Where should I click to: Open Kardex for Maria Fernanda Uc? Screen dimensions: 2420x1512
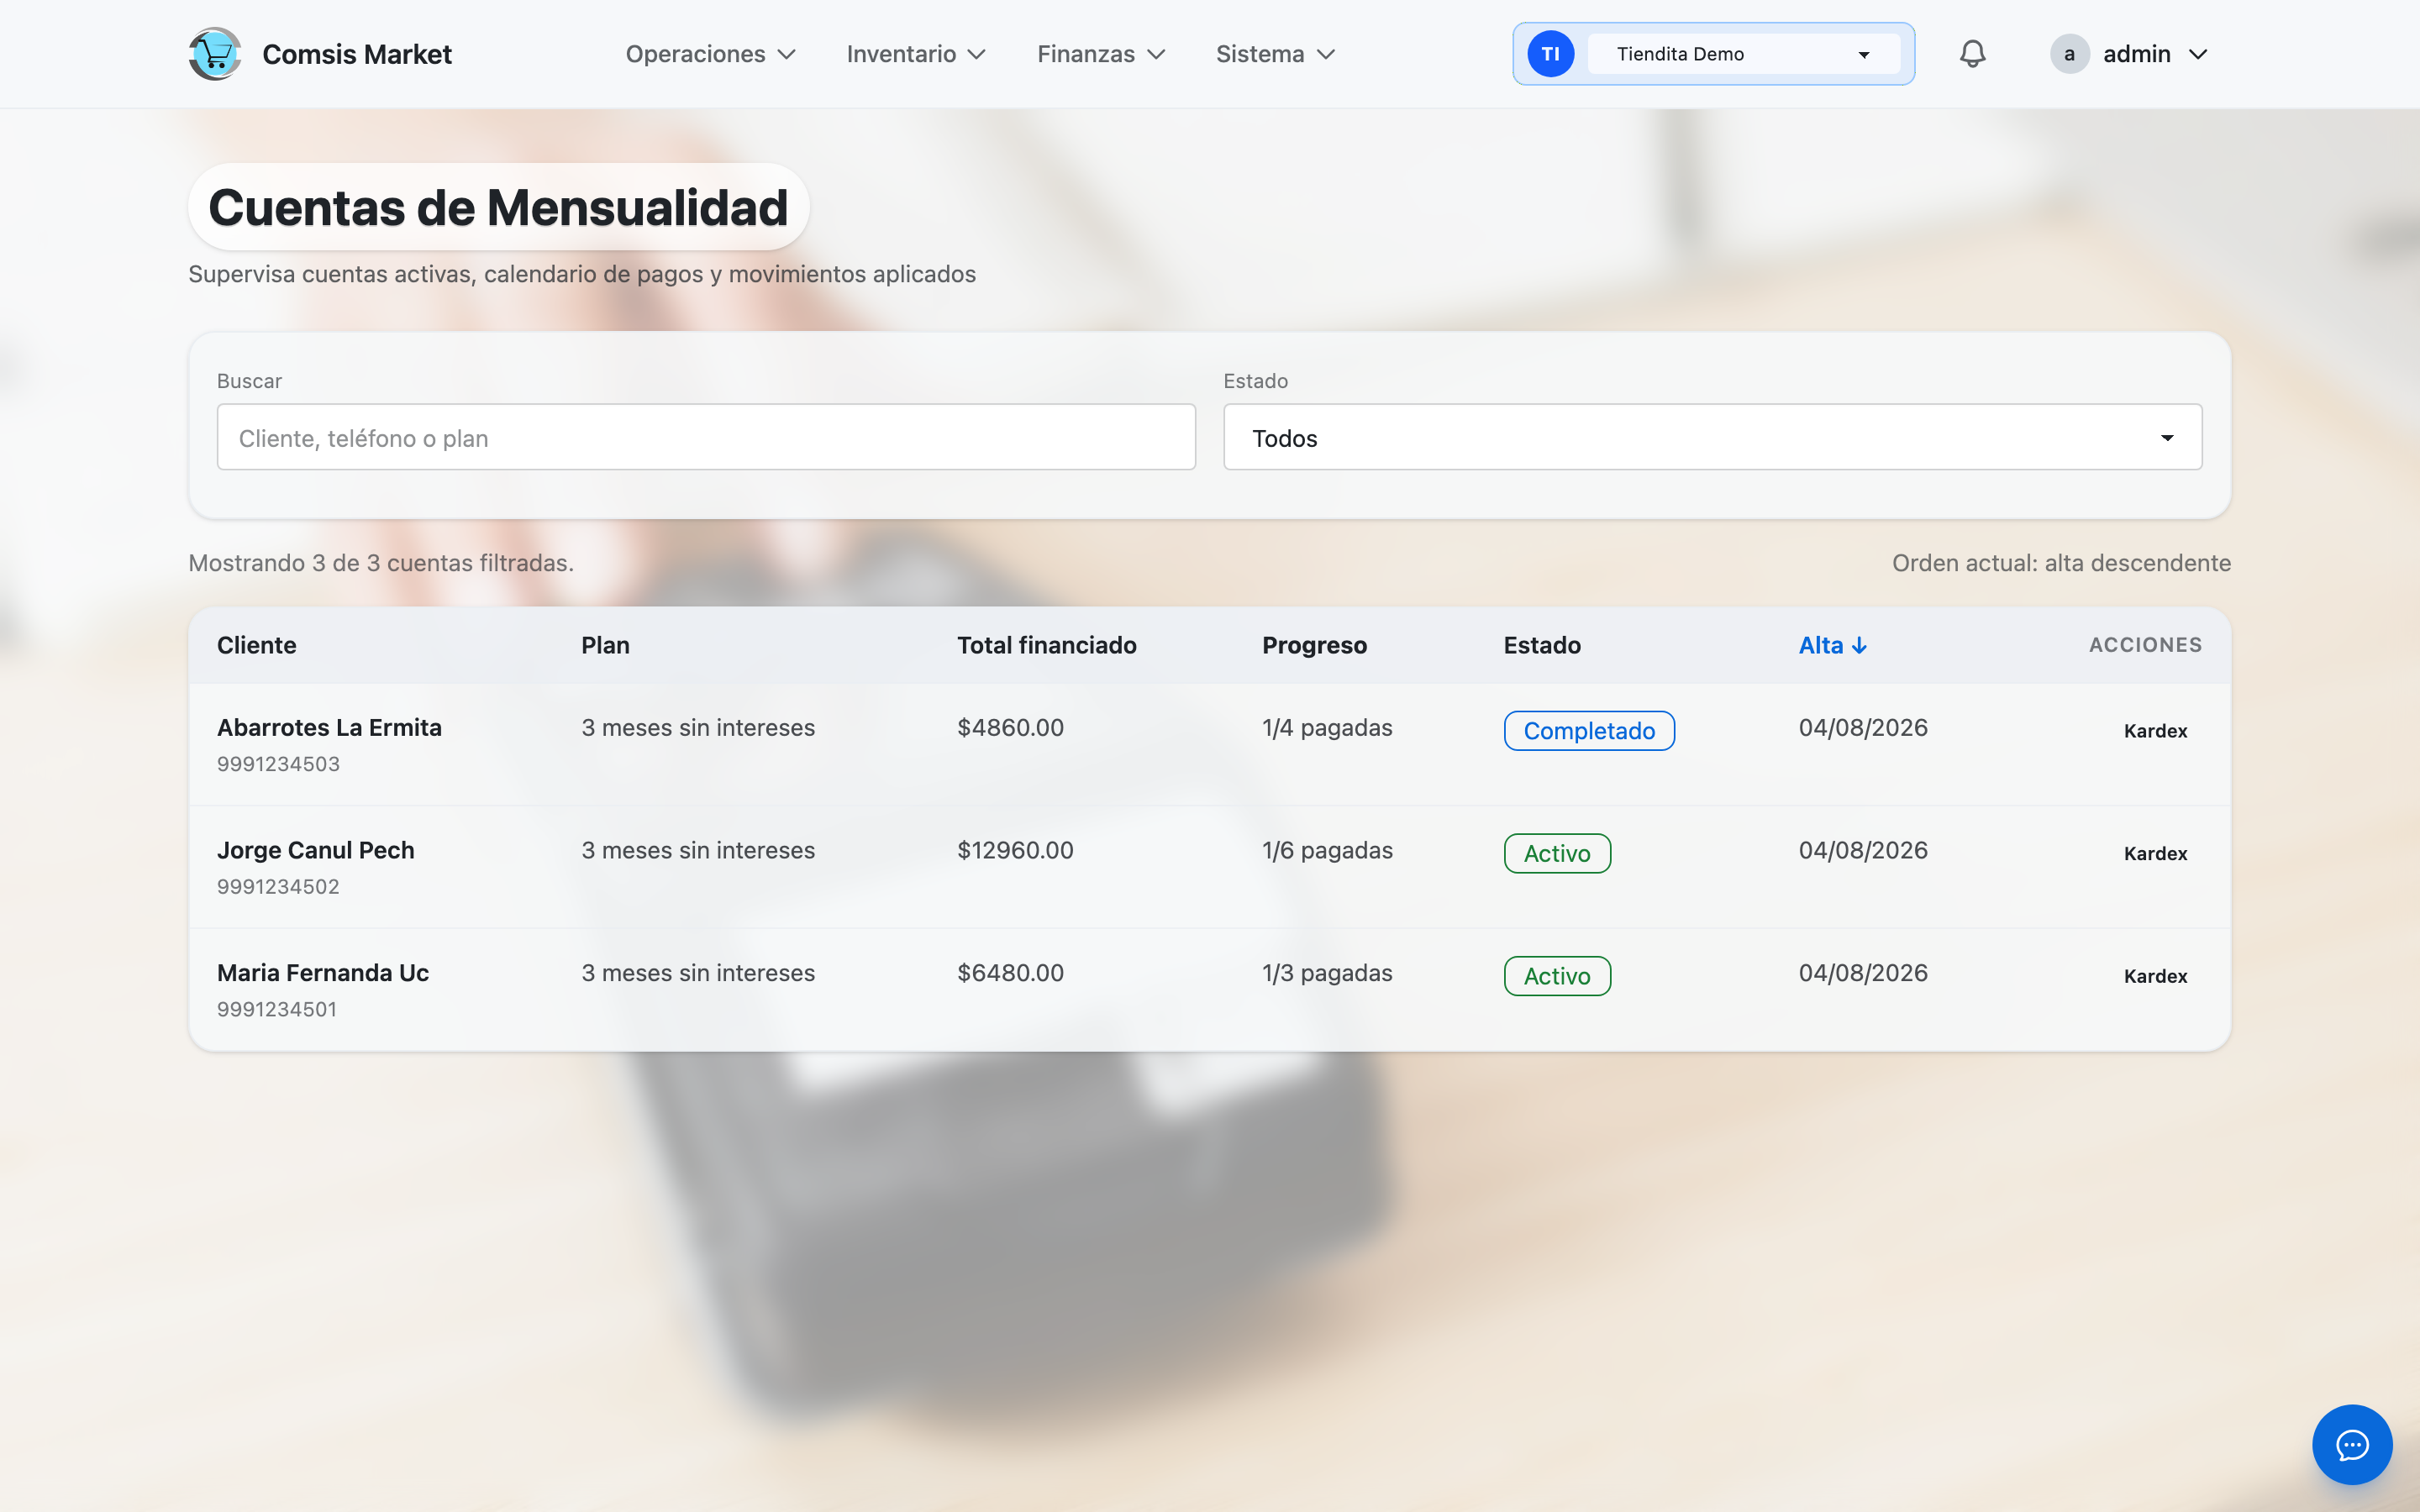pyautogui.click(x=2155, y=976)
